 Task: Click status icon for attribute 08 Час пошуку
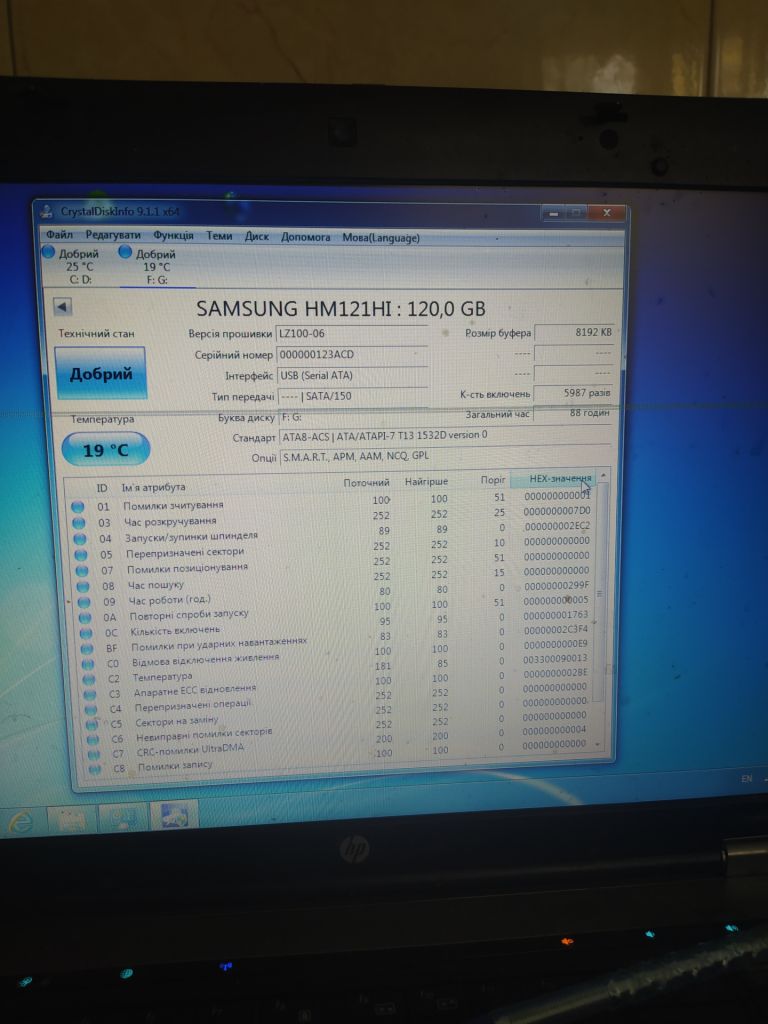tap(83, 586)
